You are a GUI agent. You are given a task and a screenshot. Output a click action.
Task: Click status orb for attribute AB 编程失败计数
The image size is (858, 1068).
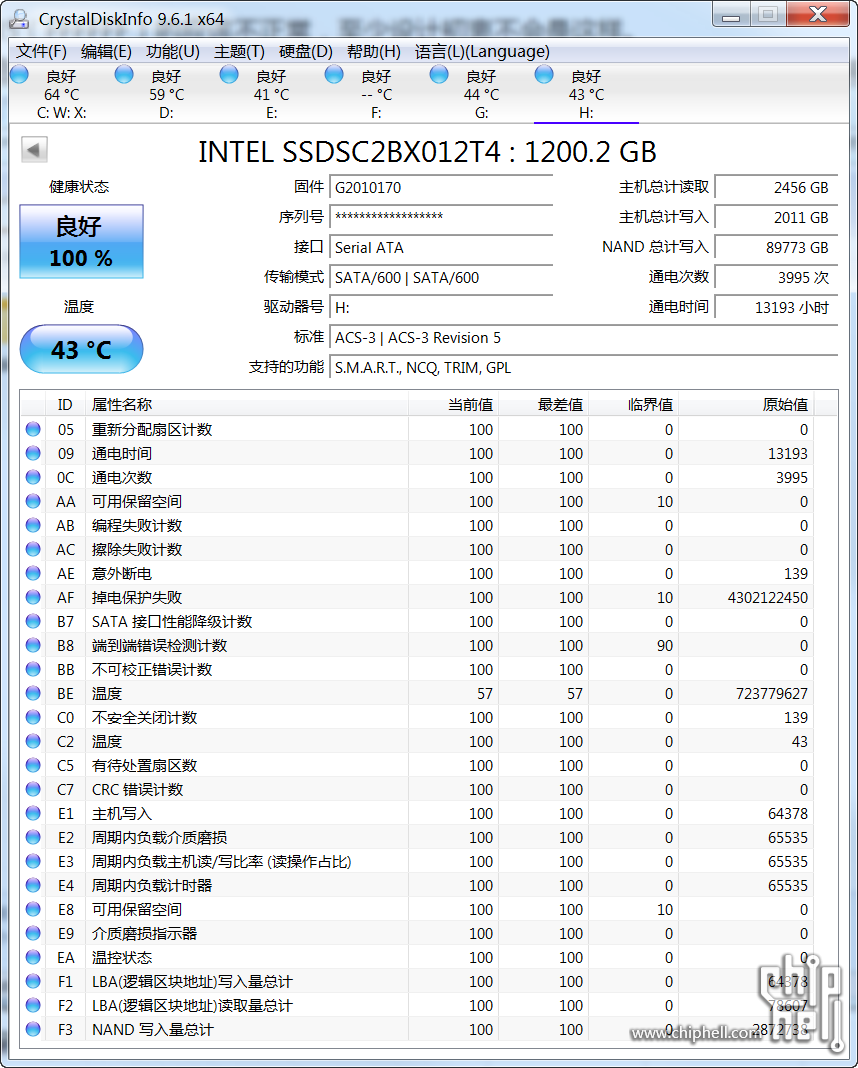(33, 525)
